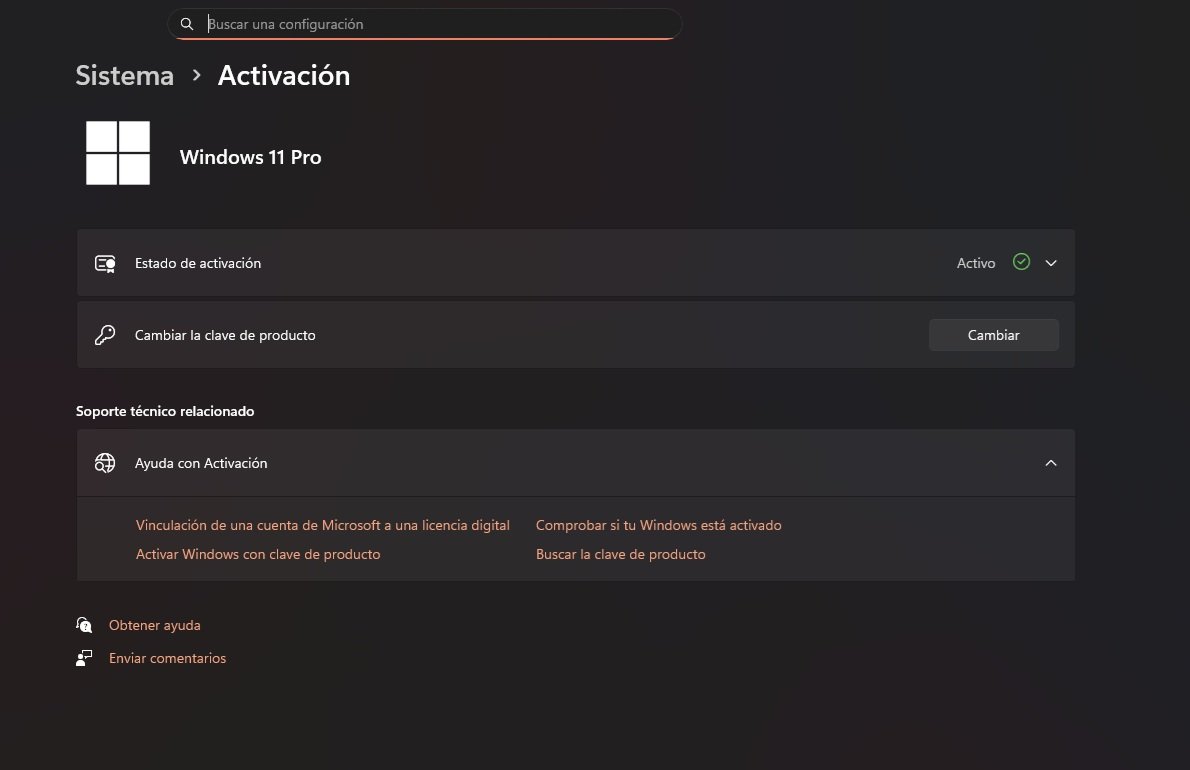
Task: Click the search magnifier icon
Action: point(187,24)
